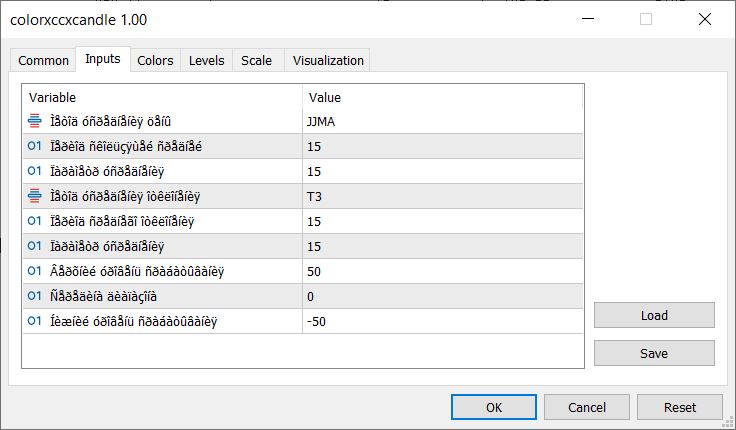Open the JJMA smoothing method value
The height and width of the screenshot is (430, 736).
pyautogui.click(x=442, y=121)
